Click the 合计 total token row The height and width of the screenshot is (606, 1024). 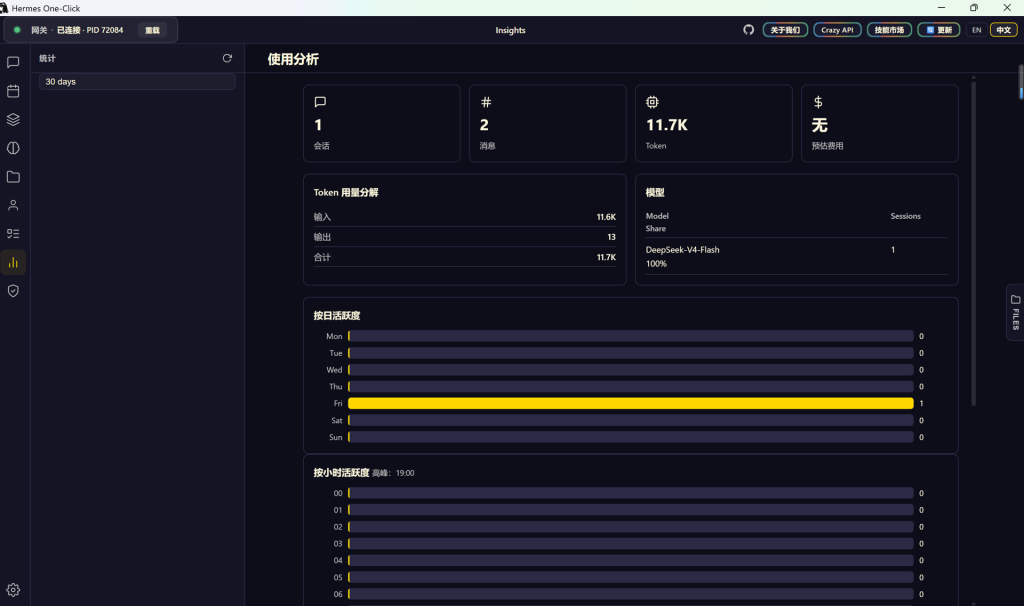[464, 257]
